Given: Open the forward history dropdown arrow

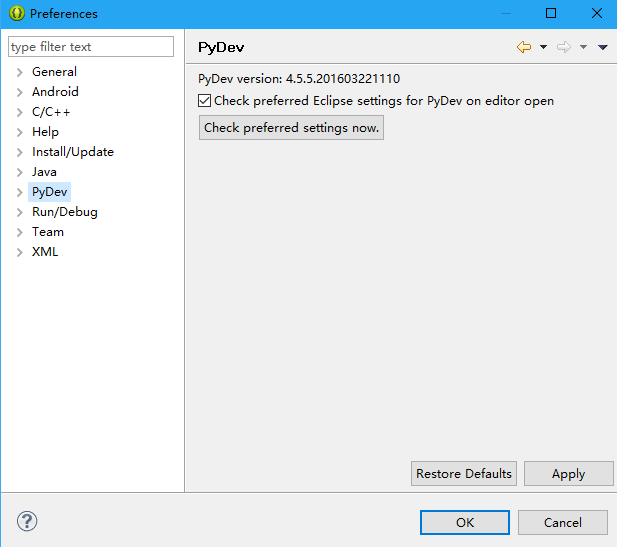Looking at the screenshot, I should tap(583, 47).
